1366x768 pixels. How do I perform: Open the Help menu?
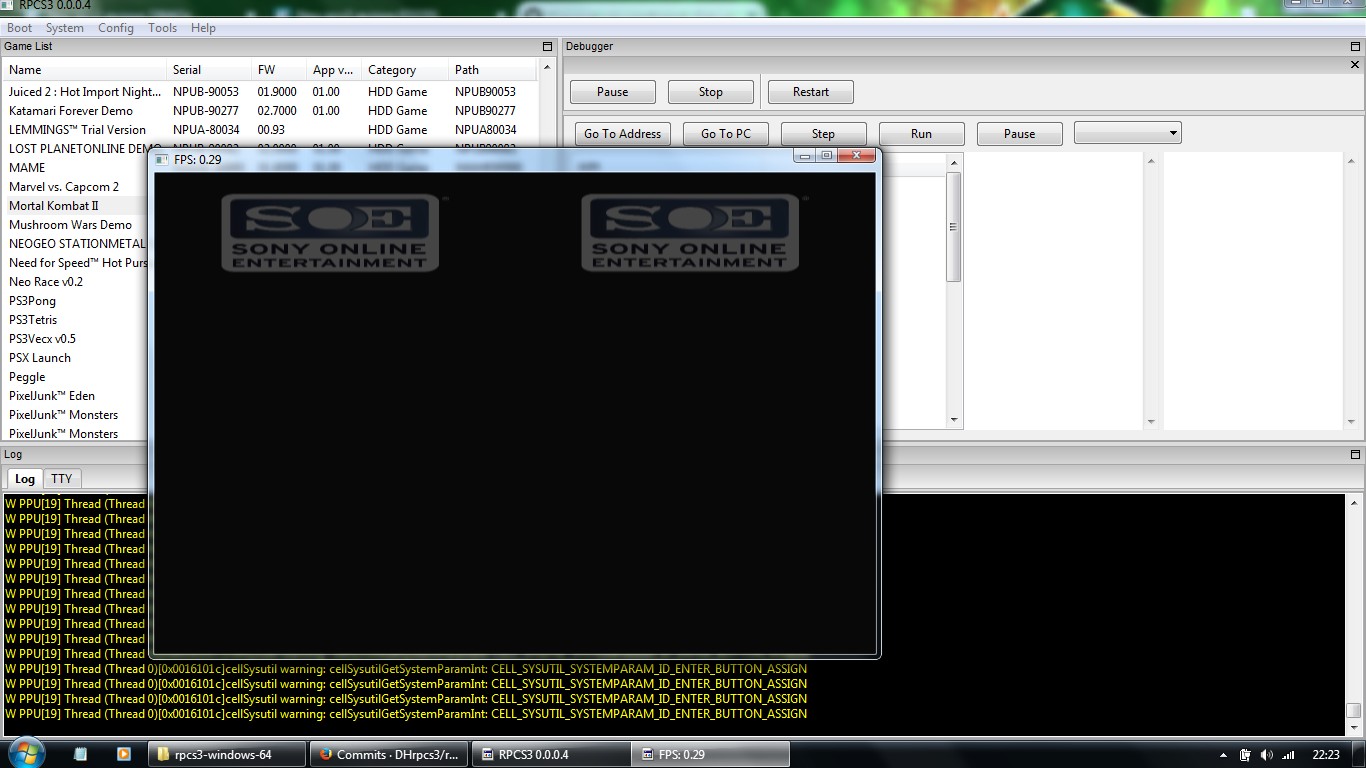pos(203,28)
